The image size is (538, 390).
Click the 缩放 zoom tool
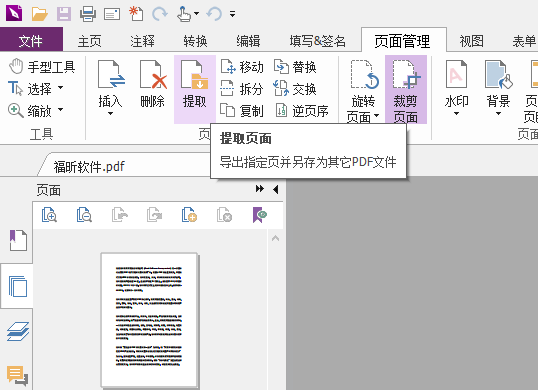30,110
